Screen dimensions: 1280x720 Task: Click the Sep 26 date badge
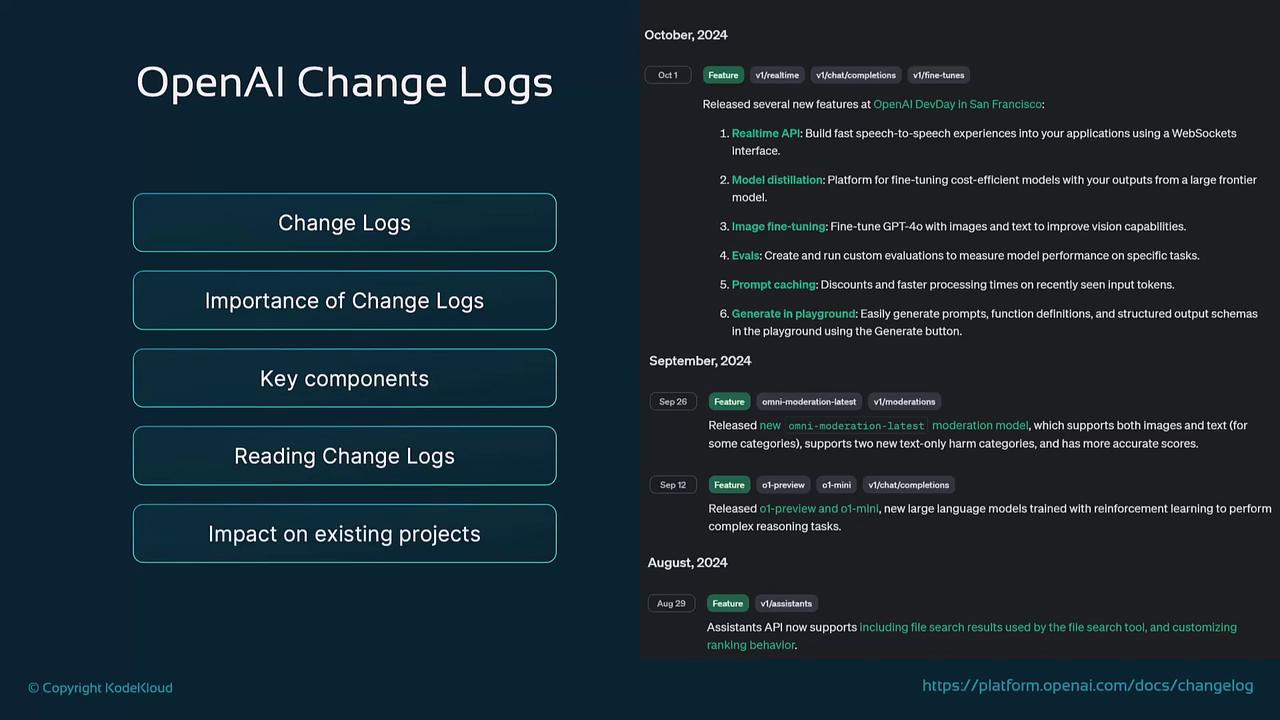pos(673,402)
